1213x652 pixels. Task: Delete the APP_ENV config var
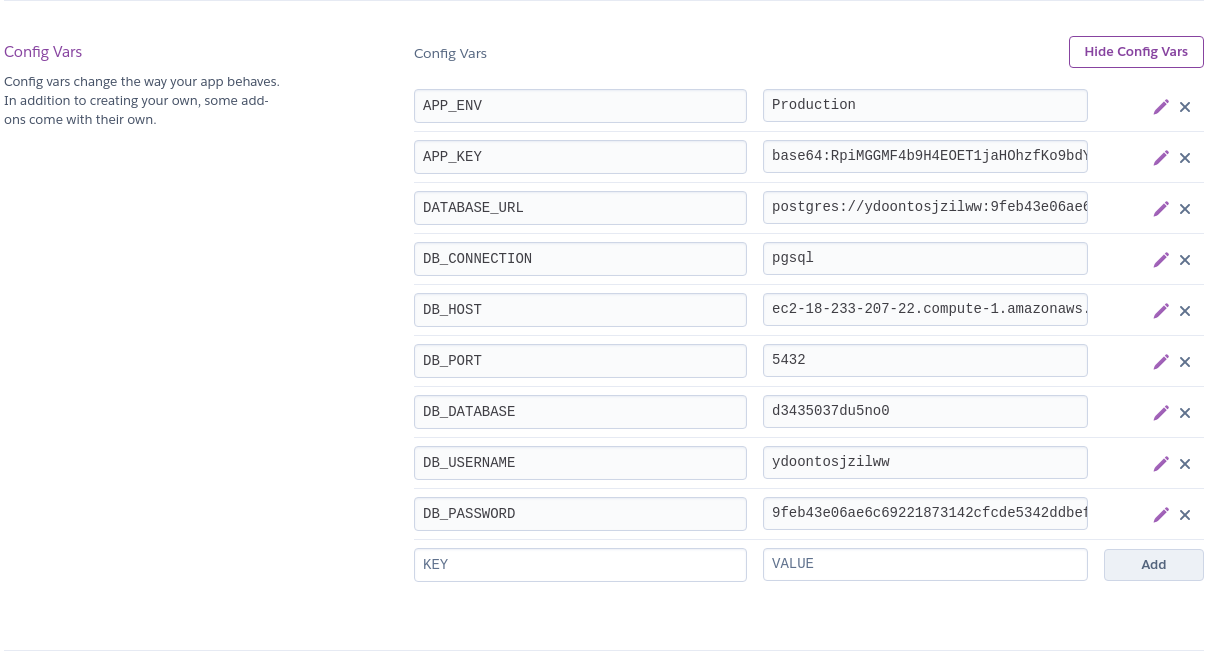1185,107
